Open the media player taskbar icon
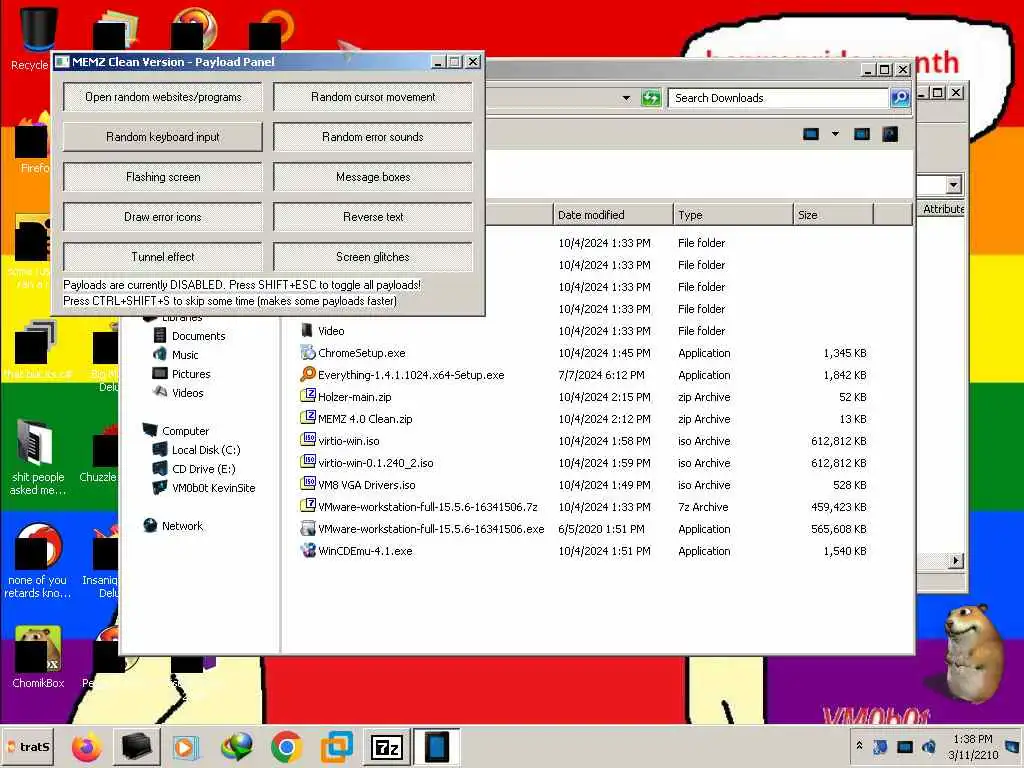 coord(184,747)
